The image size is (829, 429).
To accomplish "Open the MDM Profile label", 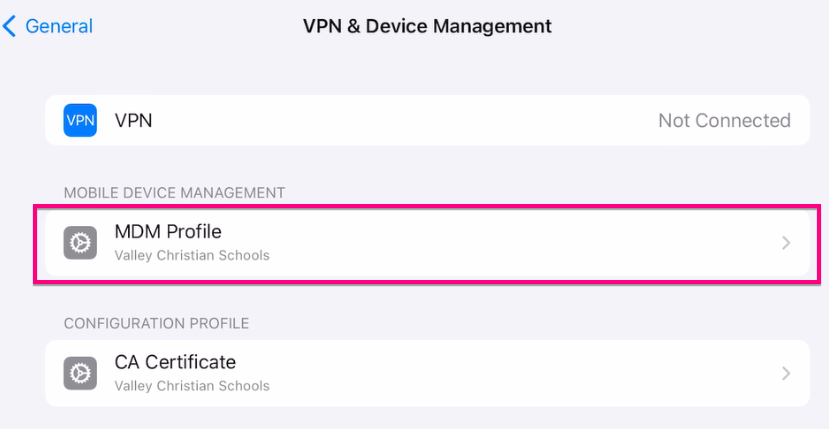I will tap(168, 232).
